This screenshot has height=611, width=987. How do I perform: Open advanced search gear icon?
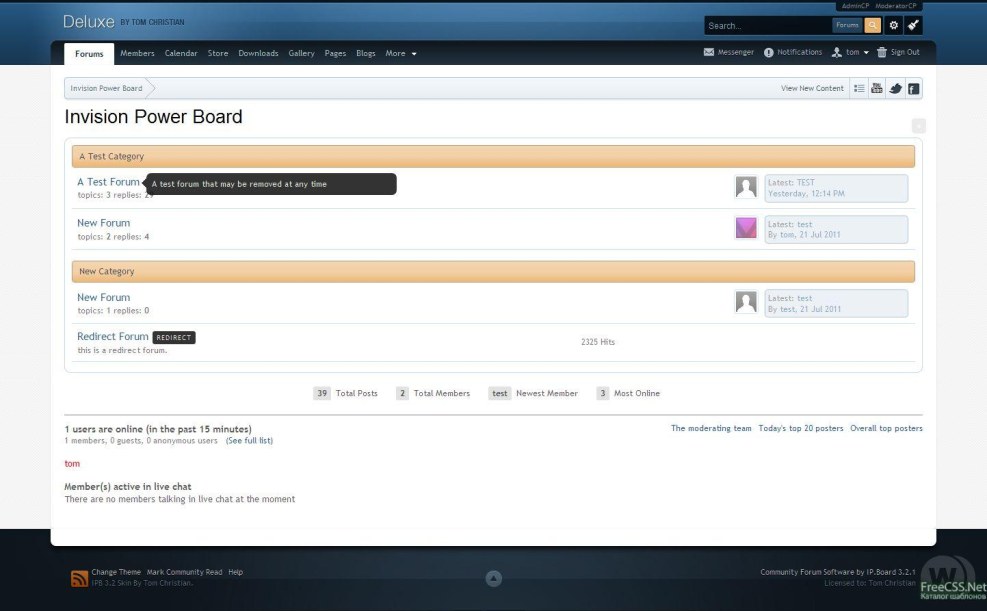894,25
